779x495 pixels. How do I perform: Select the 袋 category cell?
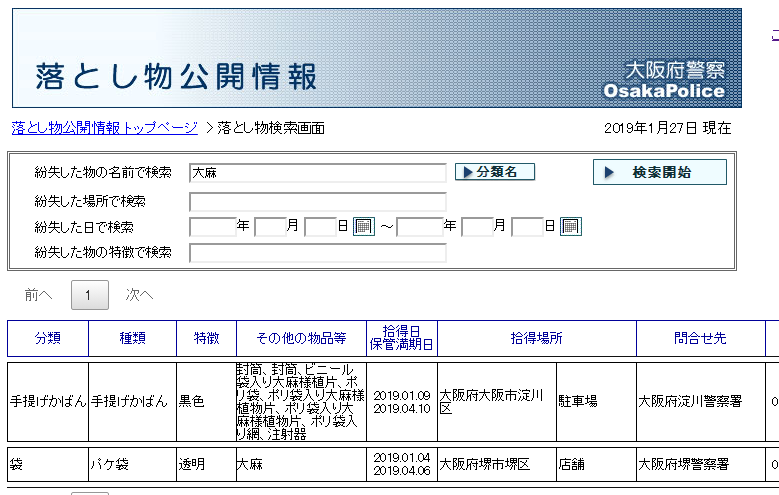tap(48, 464)
